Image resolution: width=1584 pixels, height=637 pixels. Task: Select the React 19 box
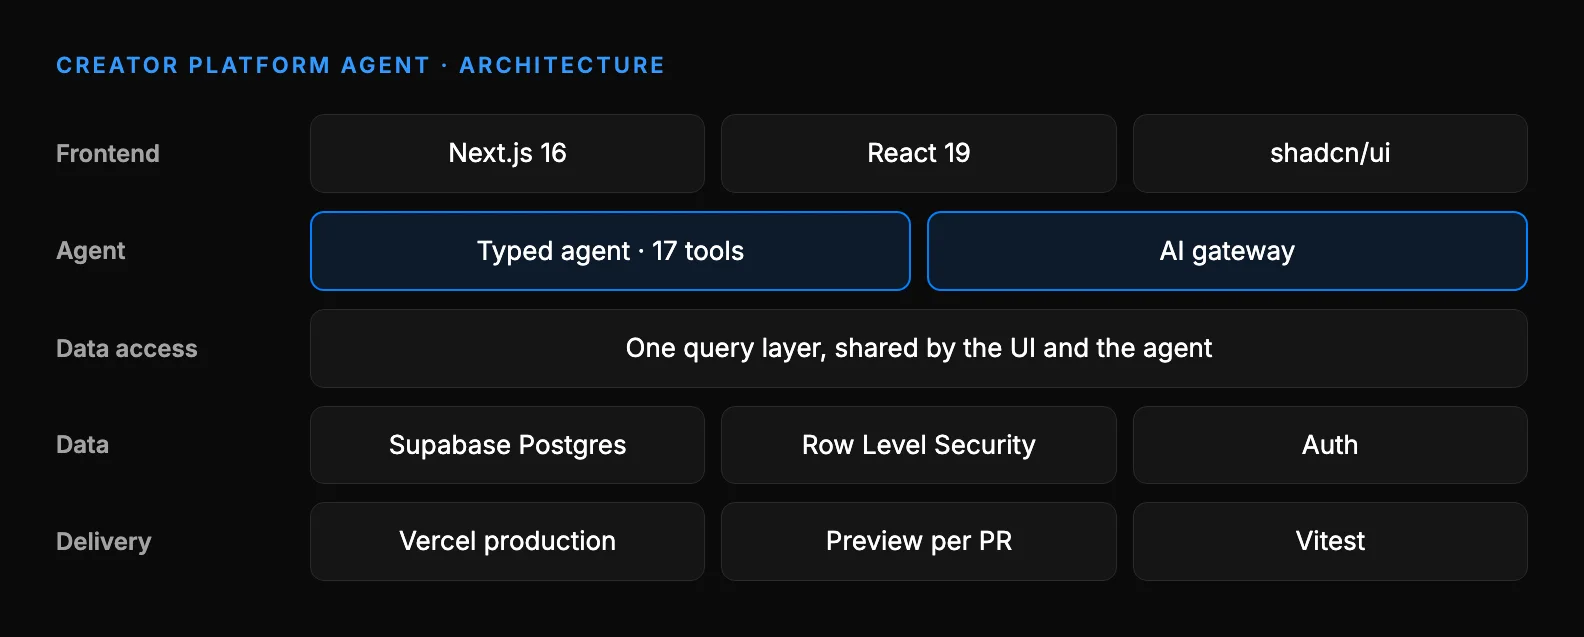(918, 153)
